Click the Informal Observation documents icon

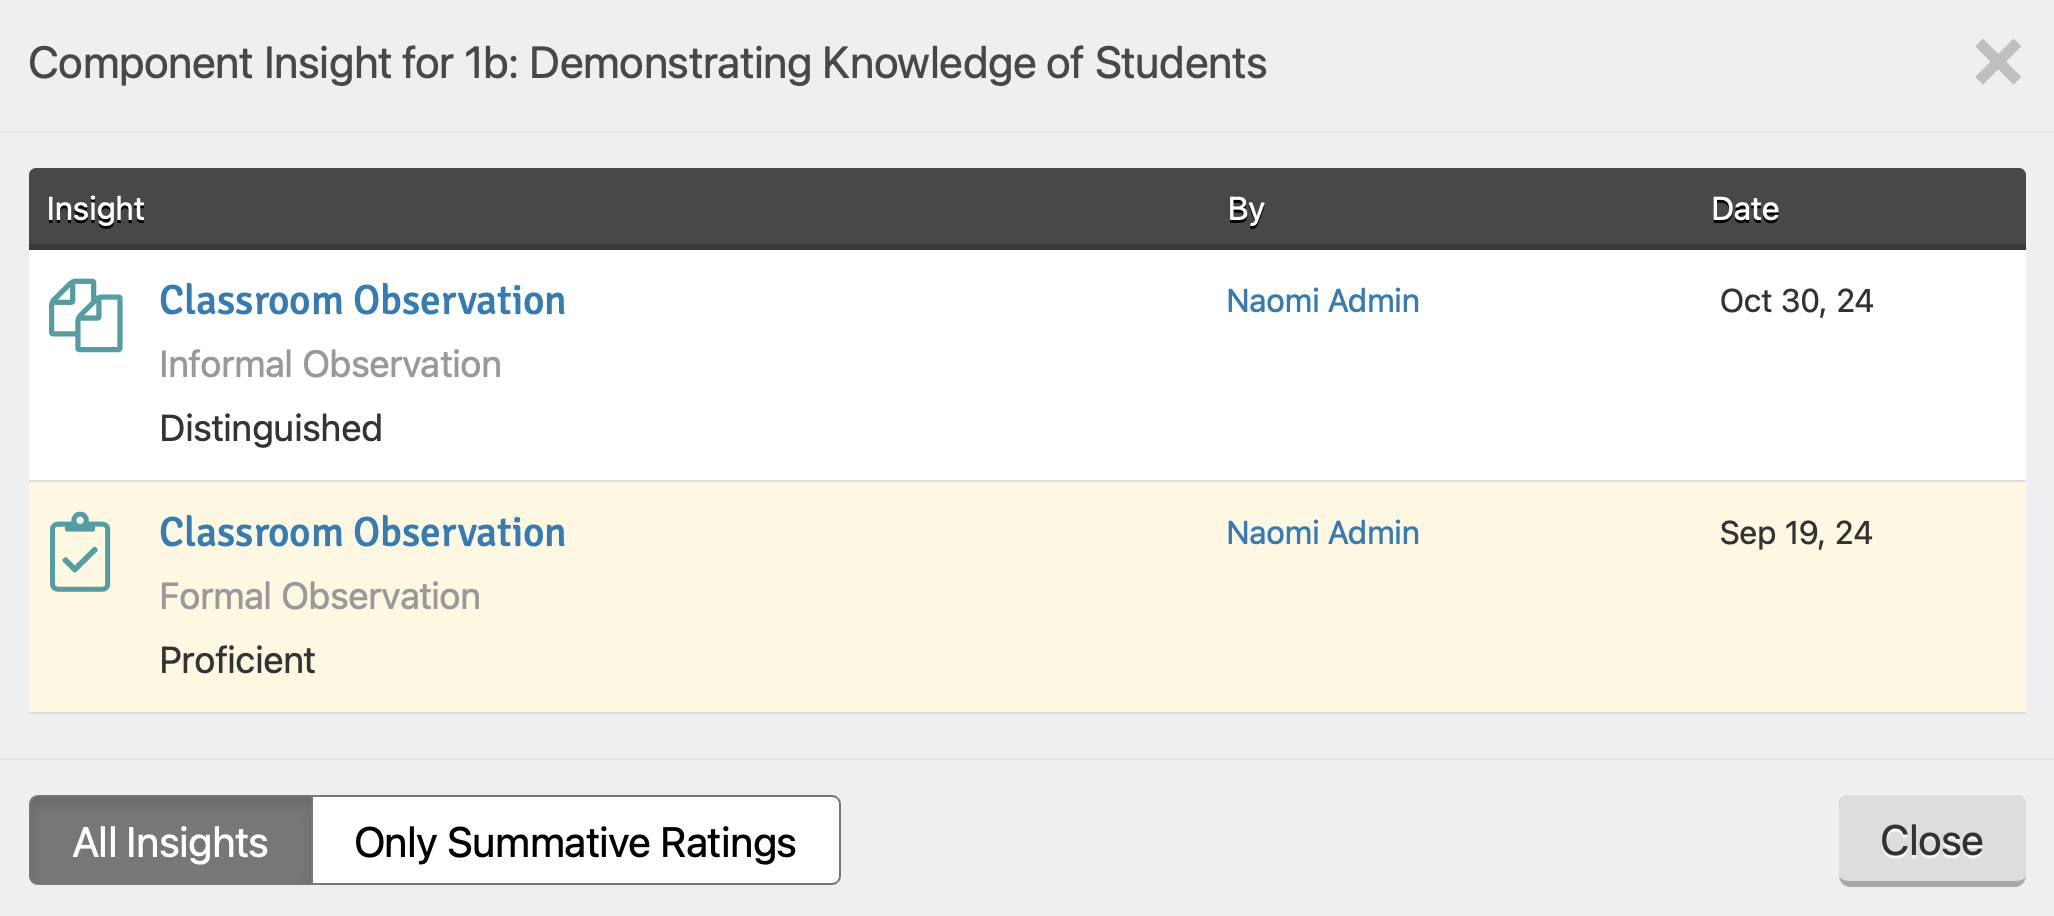[86, 315]
